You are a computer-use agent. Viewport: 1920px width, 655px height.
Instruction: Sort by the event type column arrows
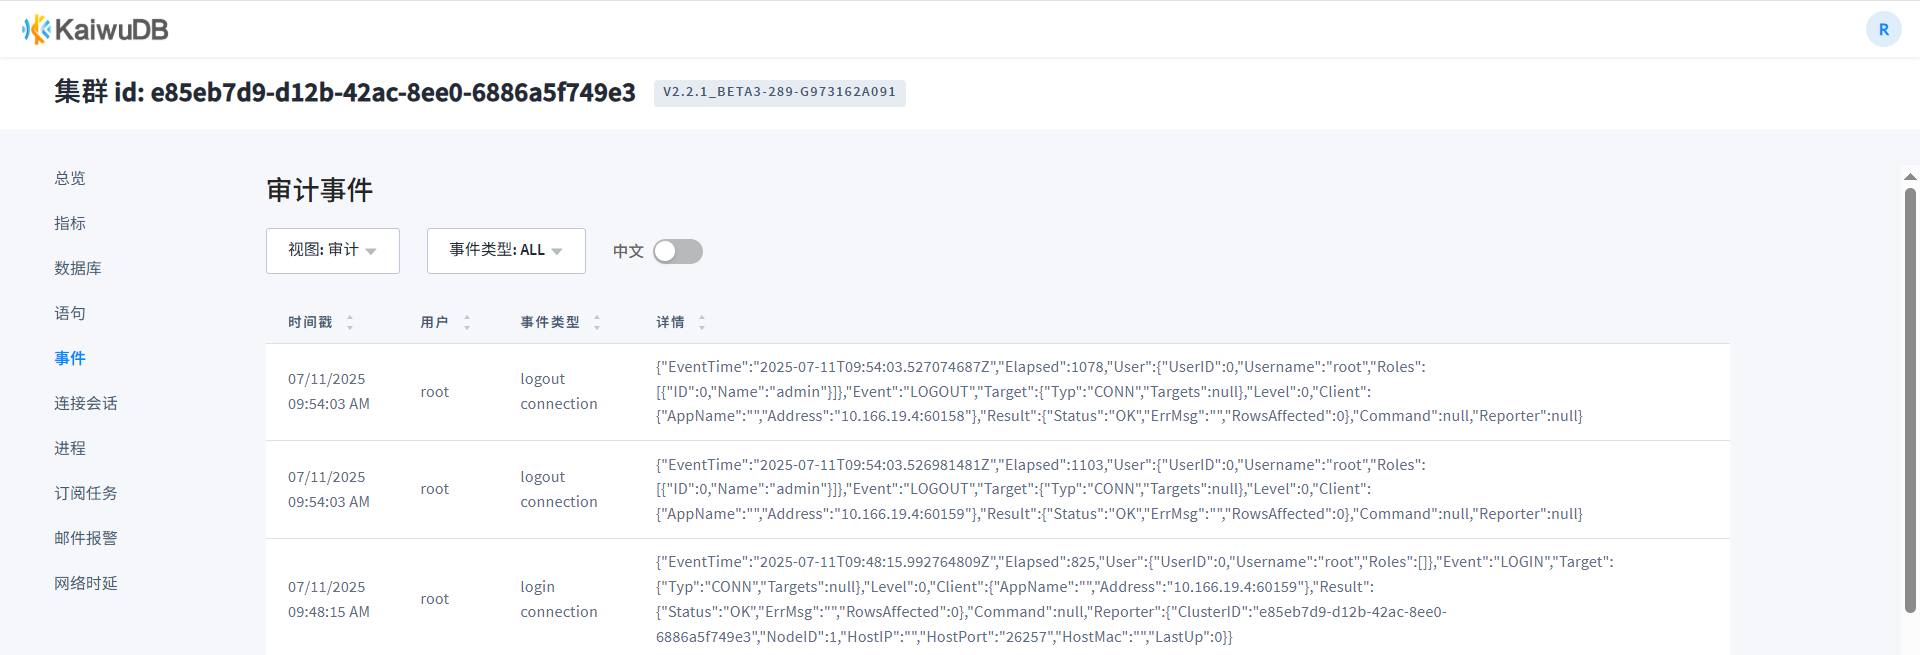click(597, 322)
